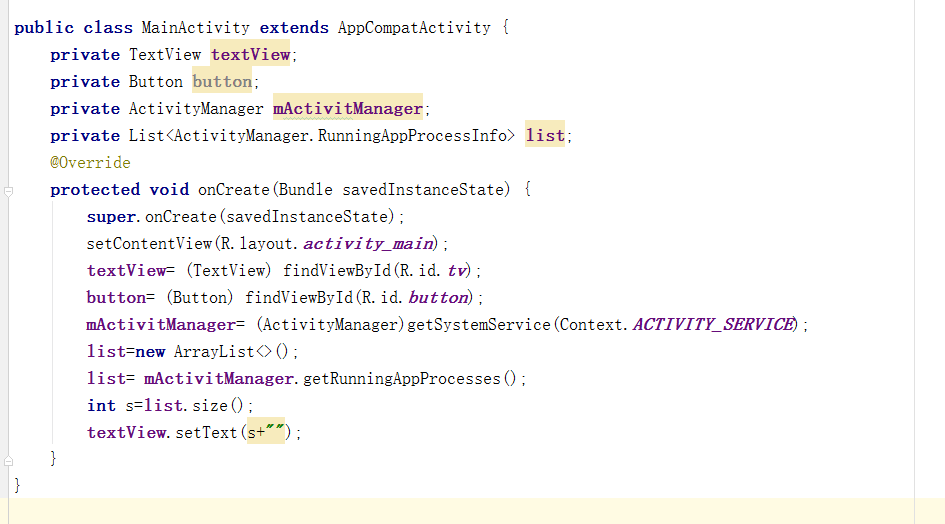Image resolution: width=945 pixels, height=524 pixels.
Task: Click setContentView method call
Action: pos(149,244)
